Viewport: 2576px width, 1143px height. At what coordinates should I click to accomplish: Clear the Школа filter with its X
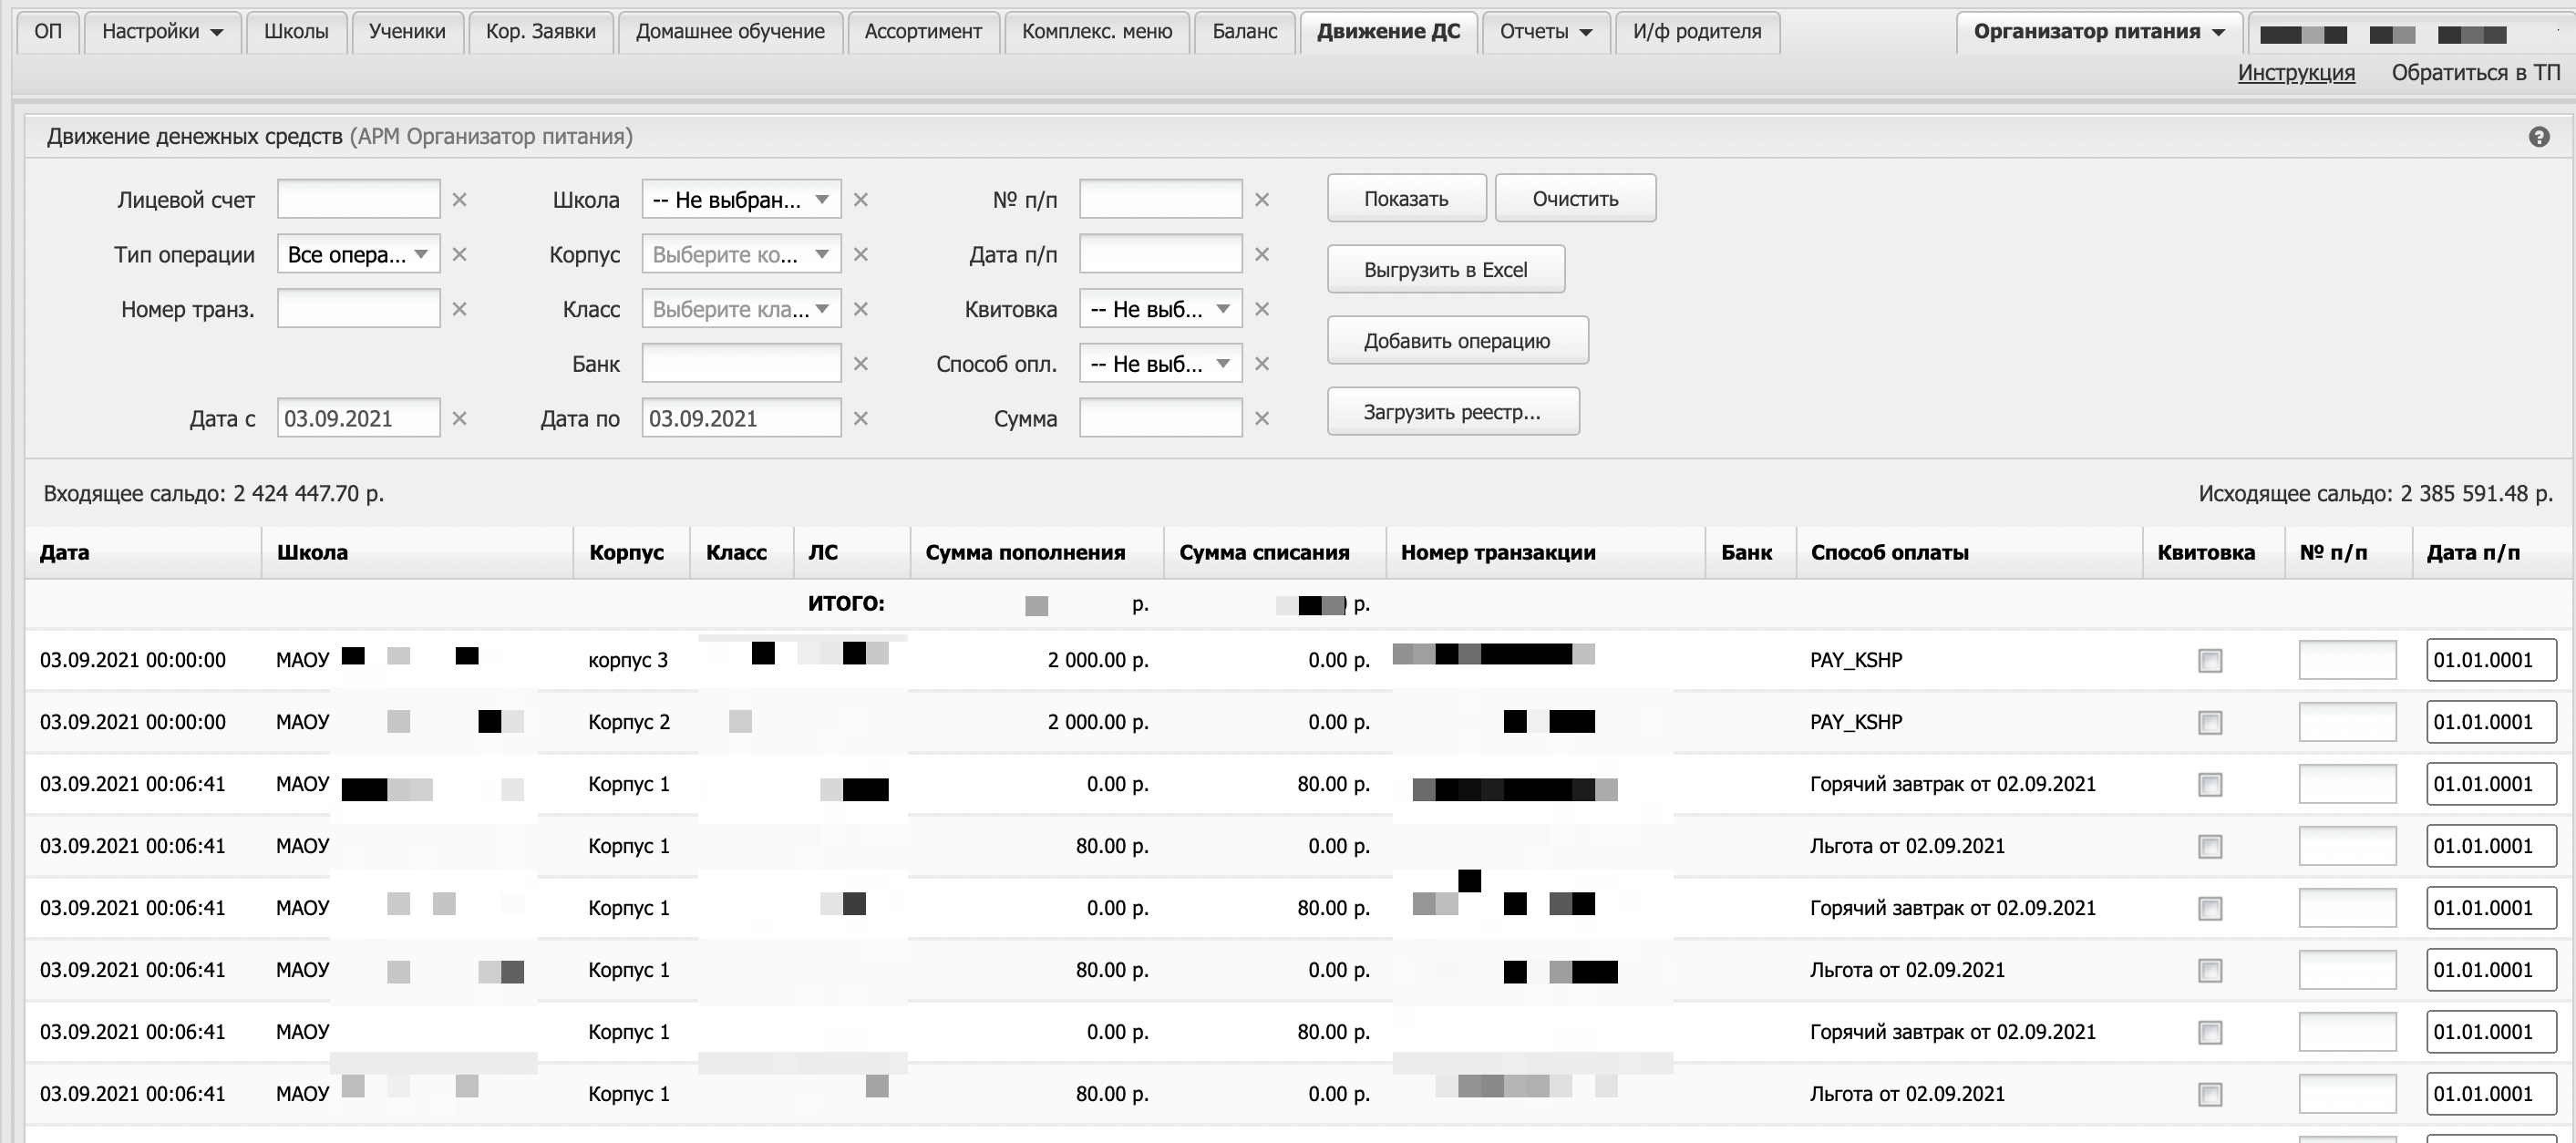(x=861, y=200)
